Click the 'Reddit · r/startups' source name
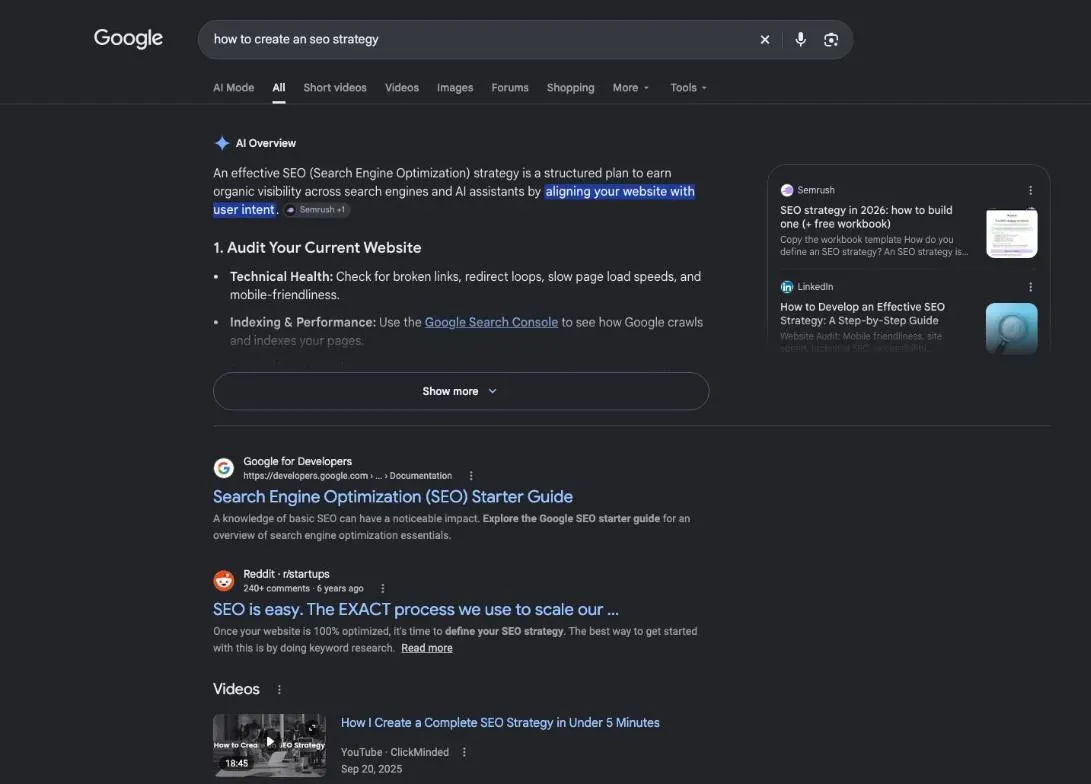1091x784 pixels. click(286, 574)
